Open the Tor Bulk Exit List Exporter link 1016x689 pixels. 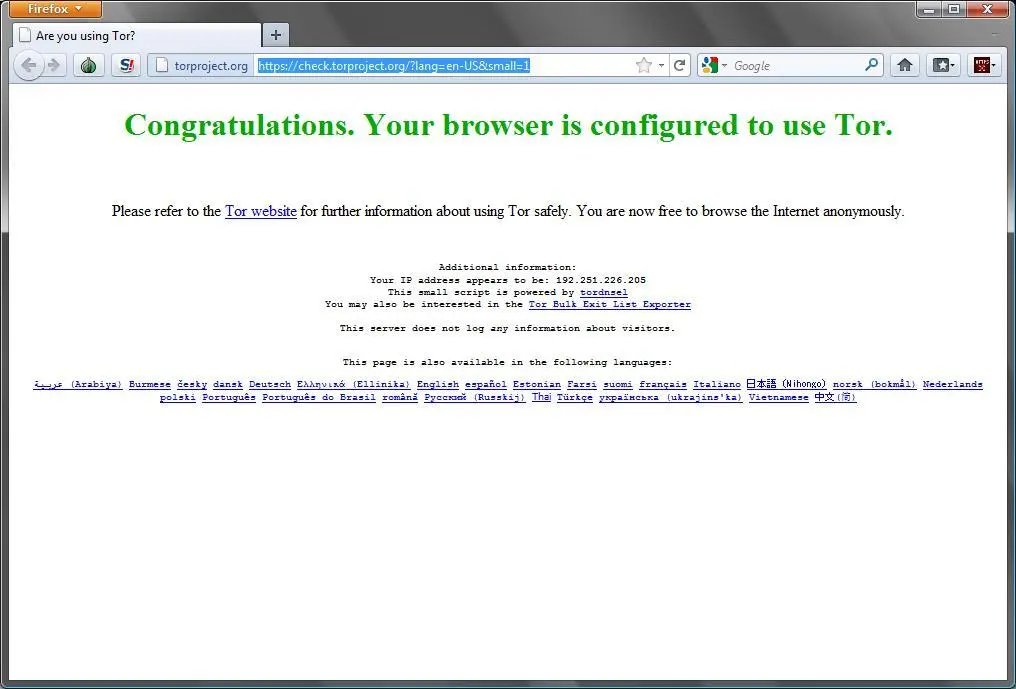pos(609,305)
